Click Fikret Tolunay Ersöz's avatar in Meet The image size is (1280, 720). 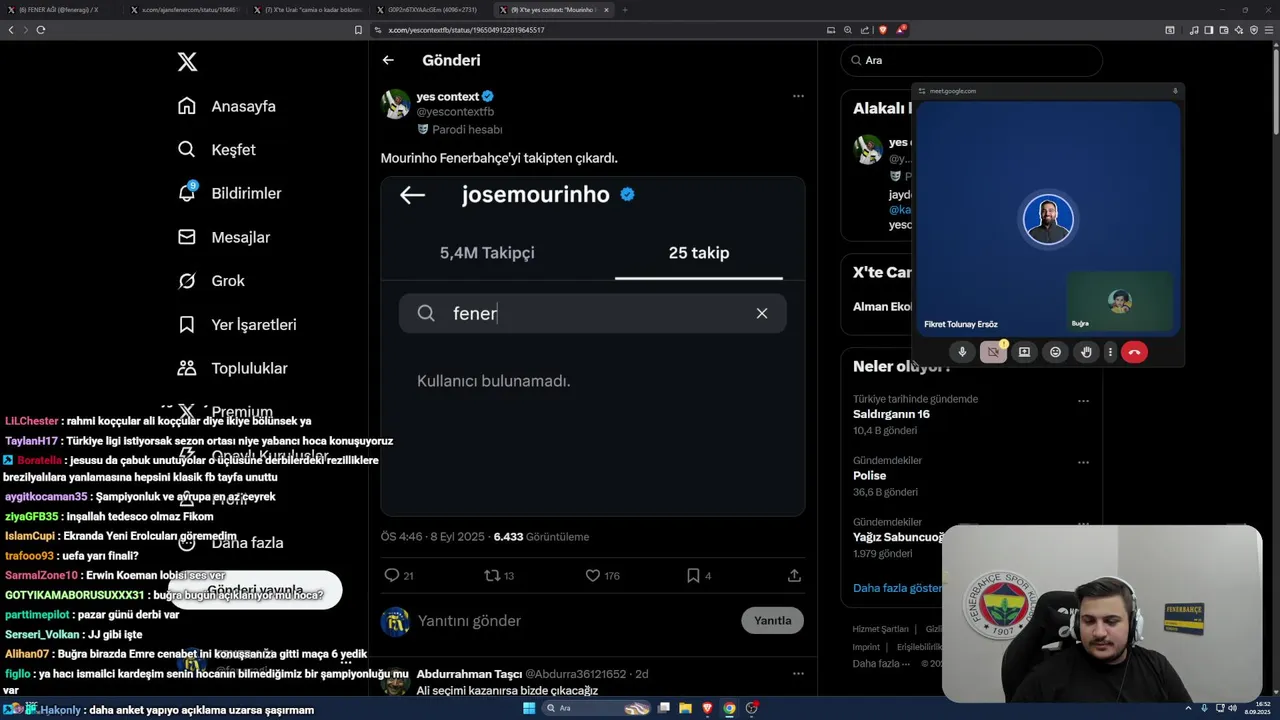[1048, 219]
